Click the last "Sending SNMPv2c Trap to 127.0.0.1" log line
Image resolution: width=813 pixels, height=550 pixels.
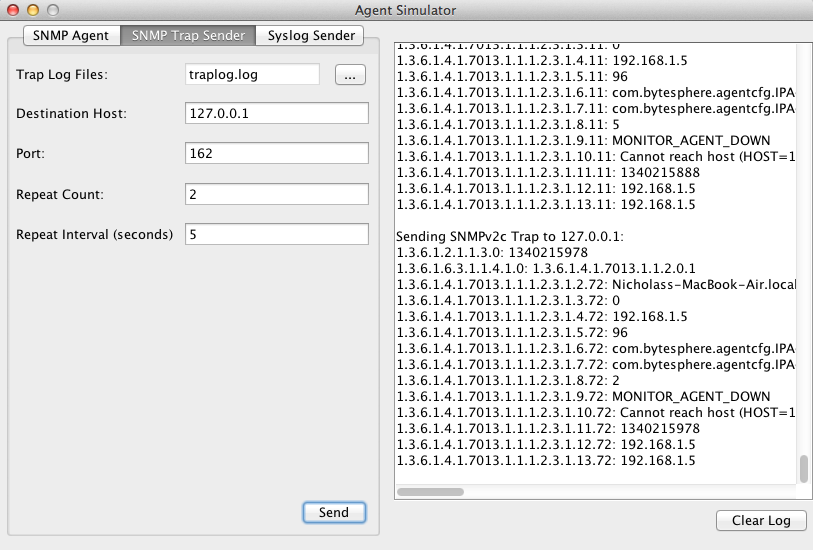pos(510,236)
